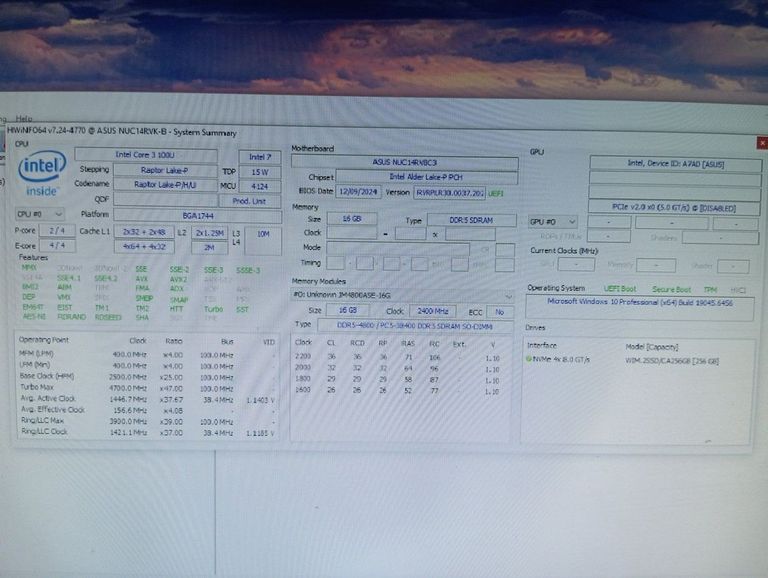This screenshot has width=768, height=578.
Task: Click the Secure Boot indicator
Action: pyautogui.click(x=670, y=289)
